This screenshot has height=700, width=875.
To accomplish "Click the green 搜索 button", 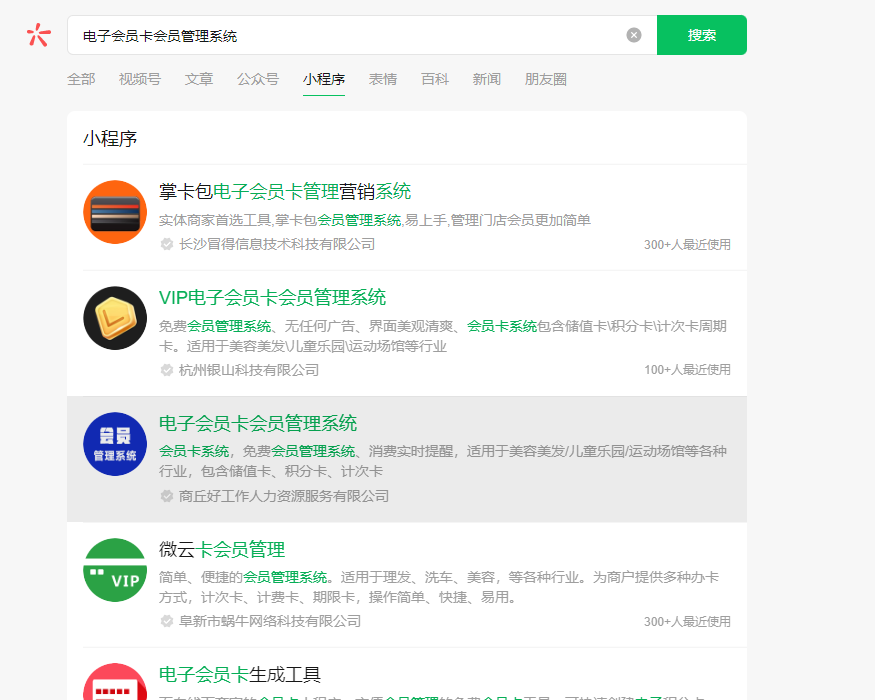I will pos(701,35).
